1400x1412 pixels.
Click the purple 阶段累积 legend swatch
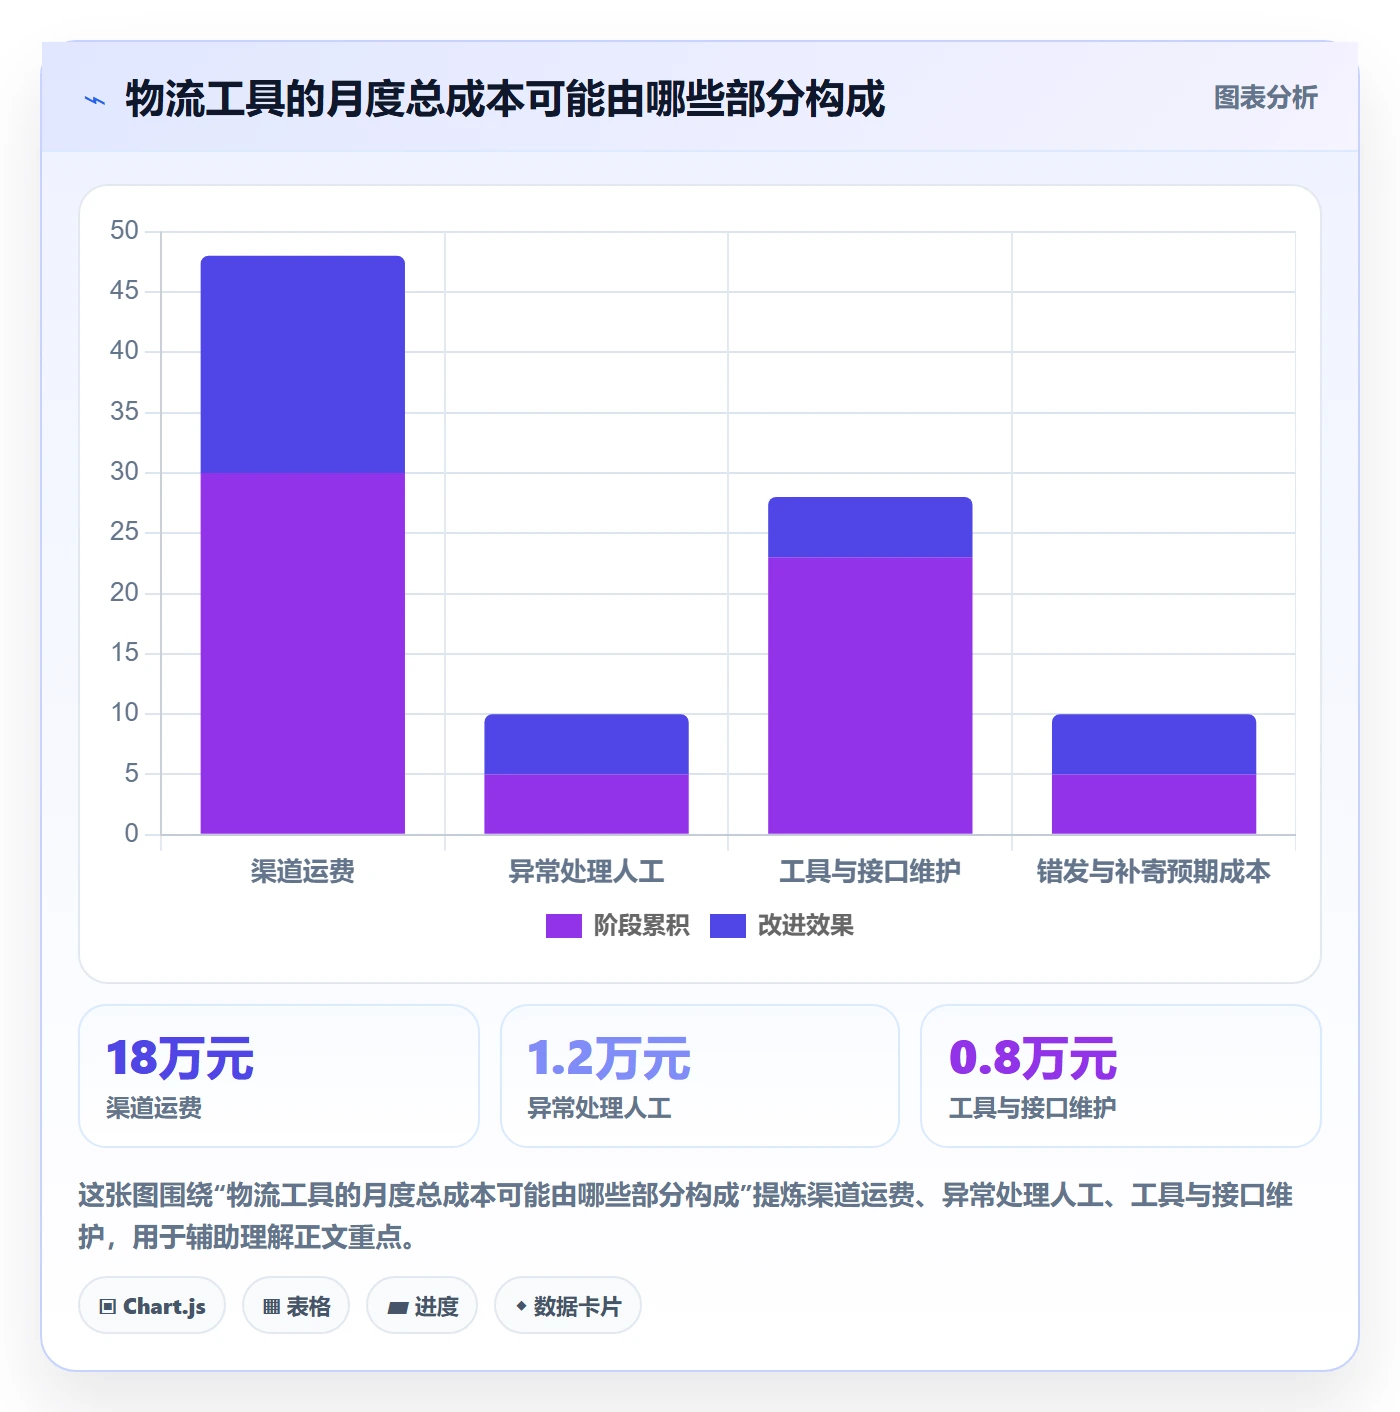coord(564,926)
